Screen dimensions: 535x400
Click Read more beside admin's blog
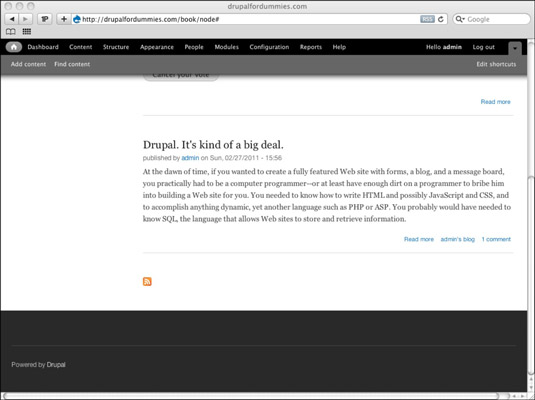click(x=419, y=239)
